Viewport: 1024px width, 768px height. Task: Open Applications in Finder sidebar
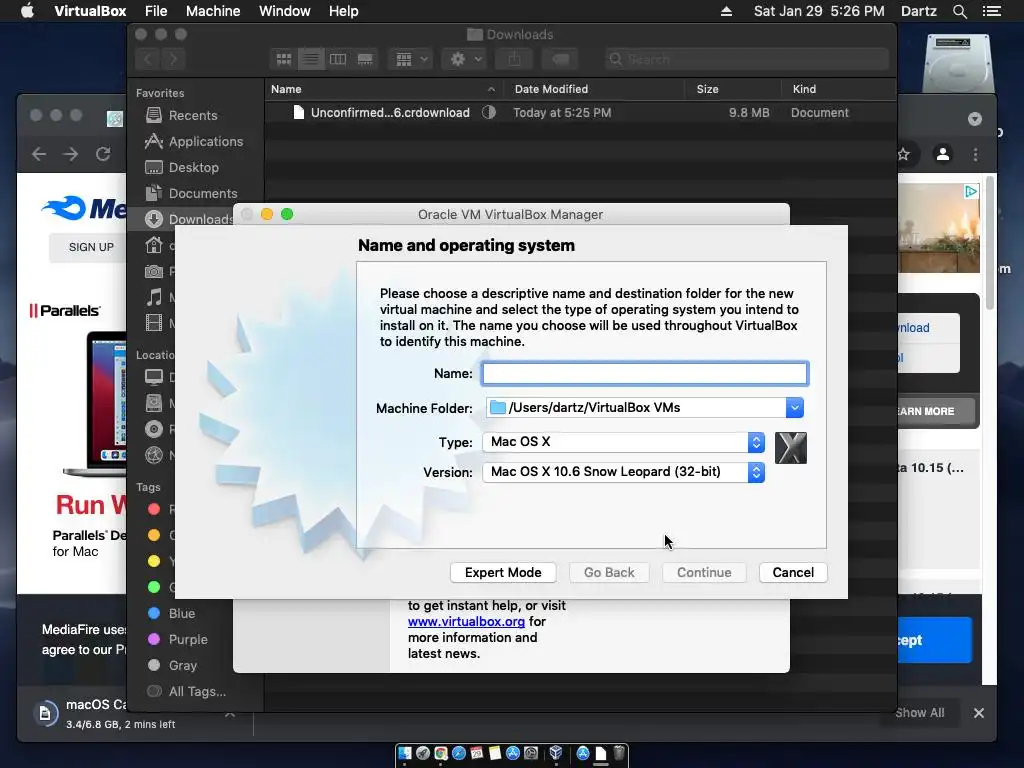tap(205, 142)
